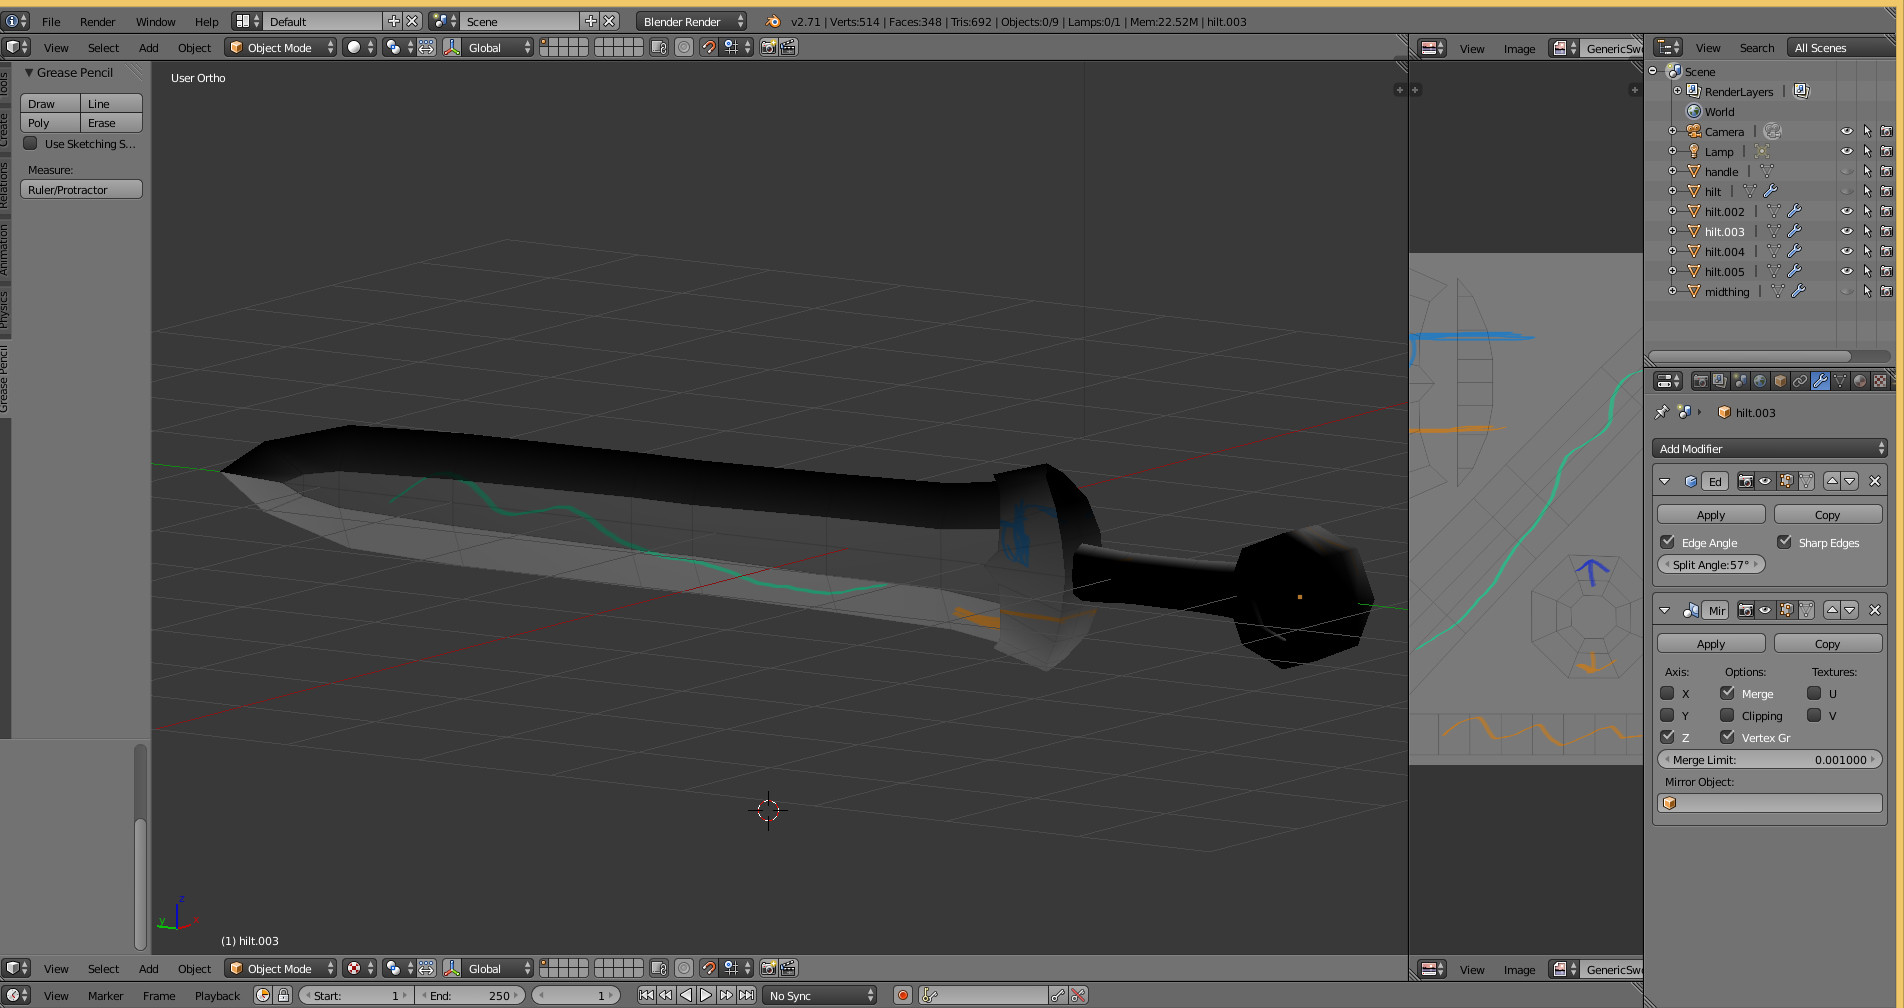1904x1008 pixels.
Task: Open the Object Mode dropdown
Action: pyautogui.click(x=280, y=47)
